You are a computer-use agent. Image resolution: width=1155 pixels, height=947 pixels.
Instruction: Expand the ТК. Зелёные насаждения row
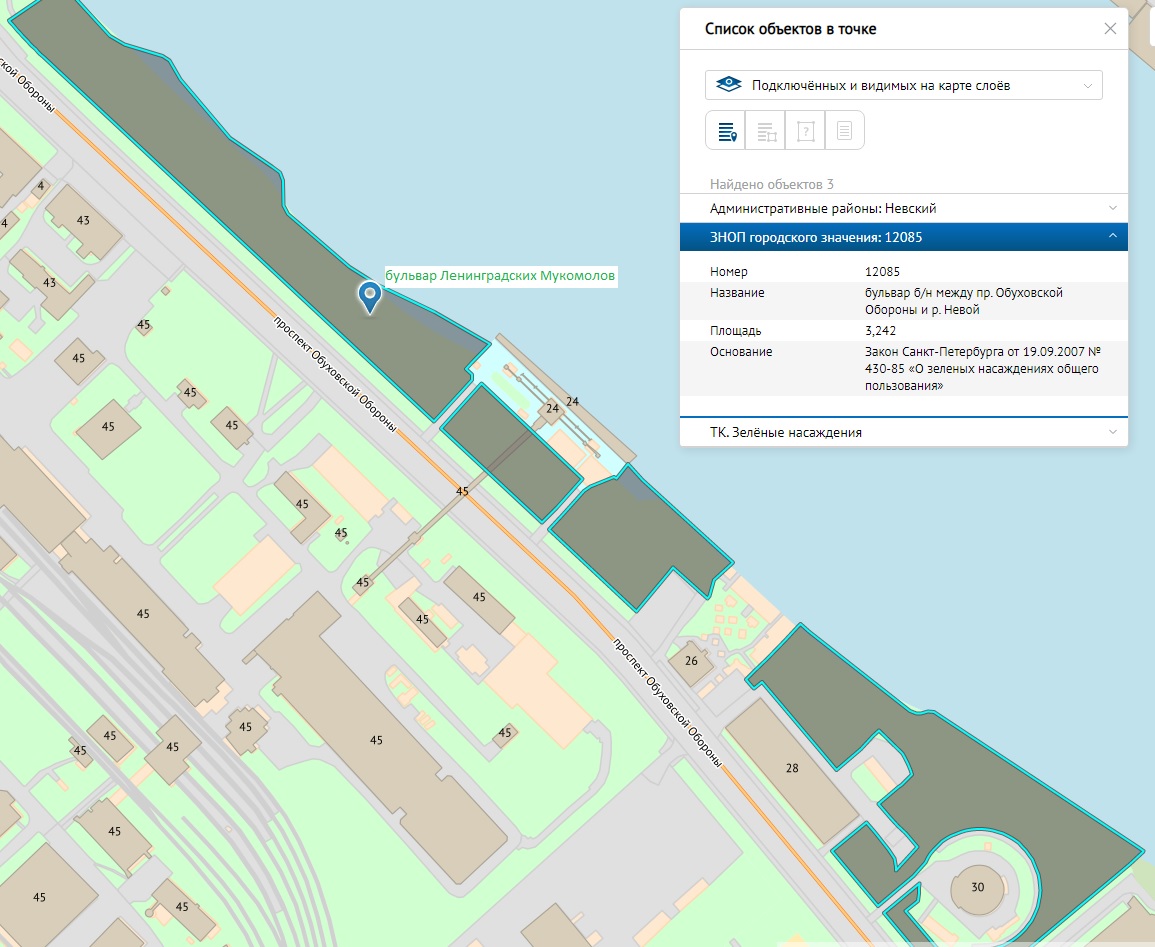click(903, 432)
